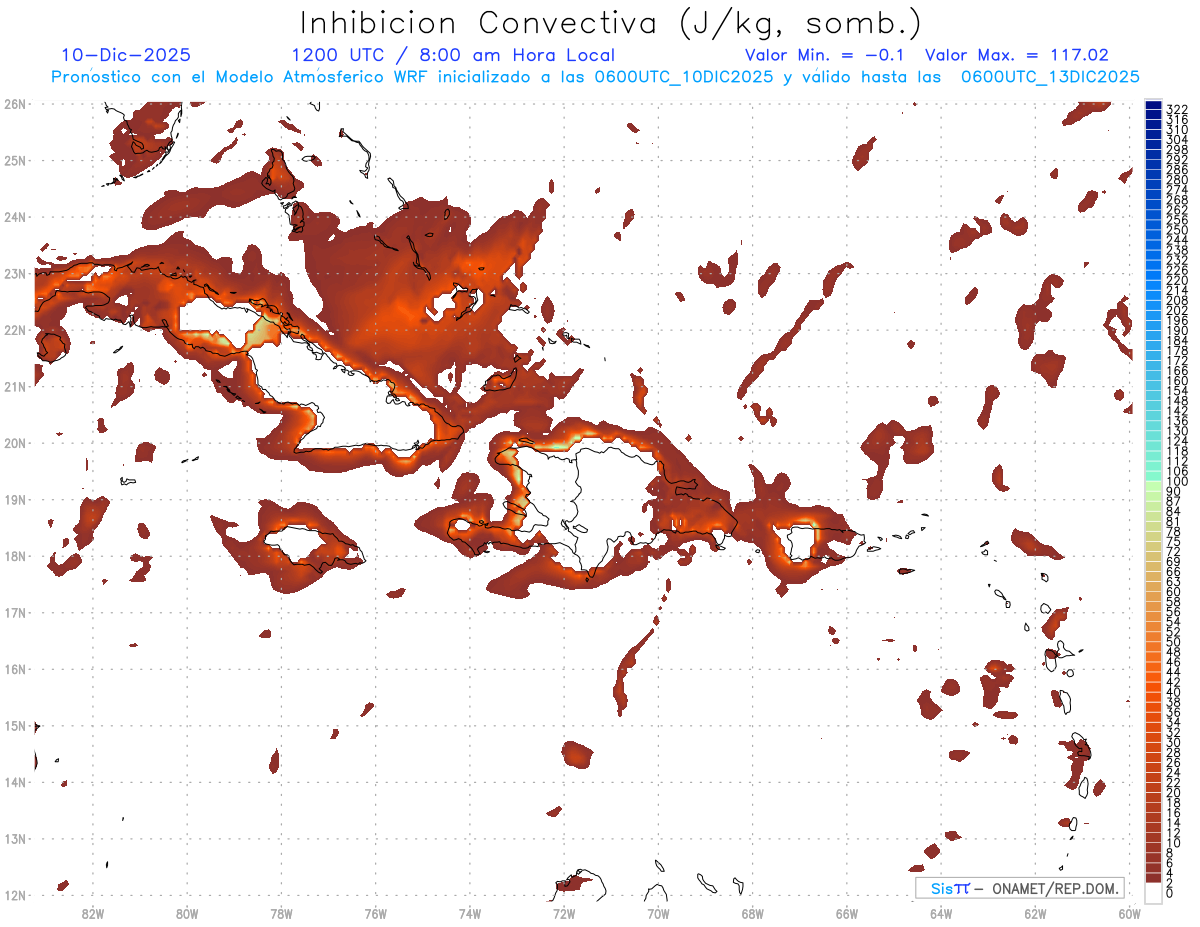The width and height of the screenshot is (1200, 927).
Task: Click the "25N" latitude label
Action: pos(14,160)
